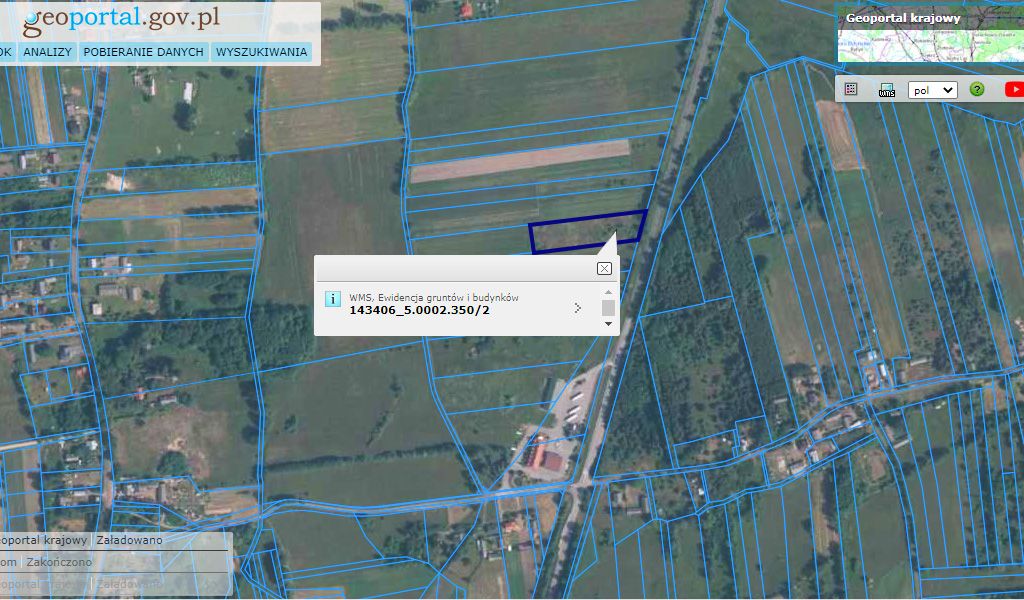Image resolution: width=1024 pixels, height=600 pixels.
Task: Click 'Załadowano' status in top status row
Action: 129,540
